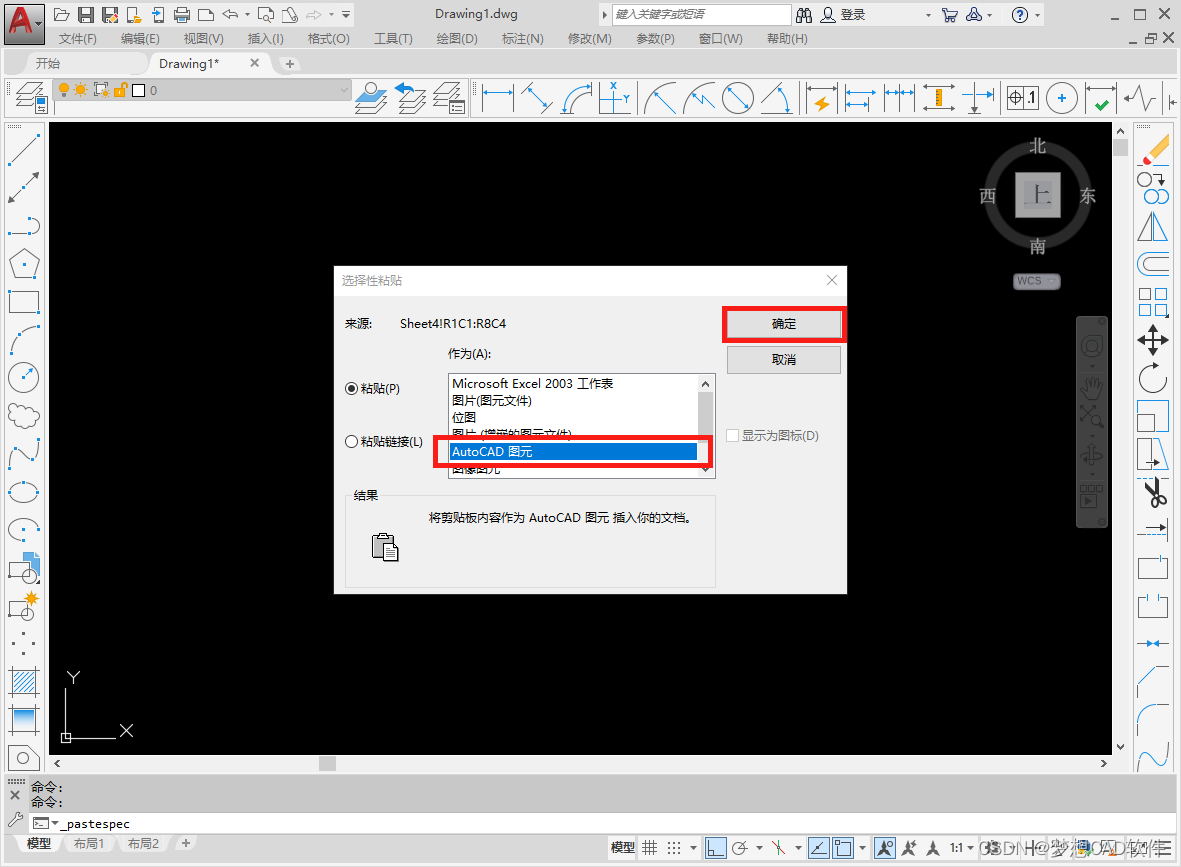Expand the login (登录) account dropdown
The width and height of the screenshot is (1181, 867).
(928, 14)
